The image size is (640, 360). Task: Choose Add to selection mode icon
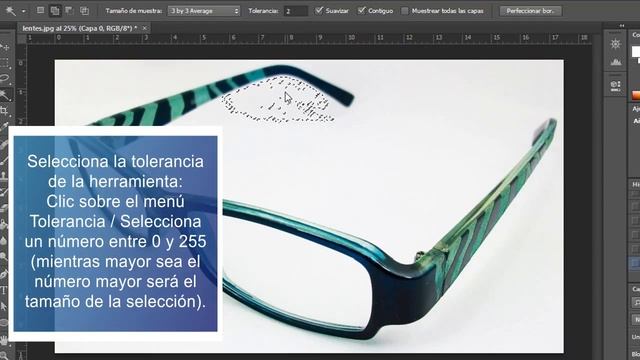[x=55, y=11]
